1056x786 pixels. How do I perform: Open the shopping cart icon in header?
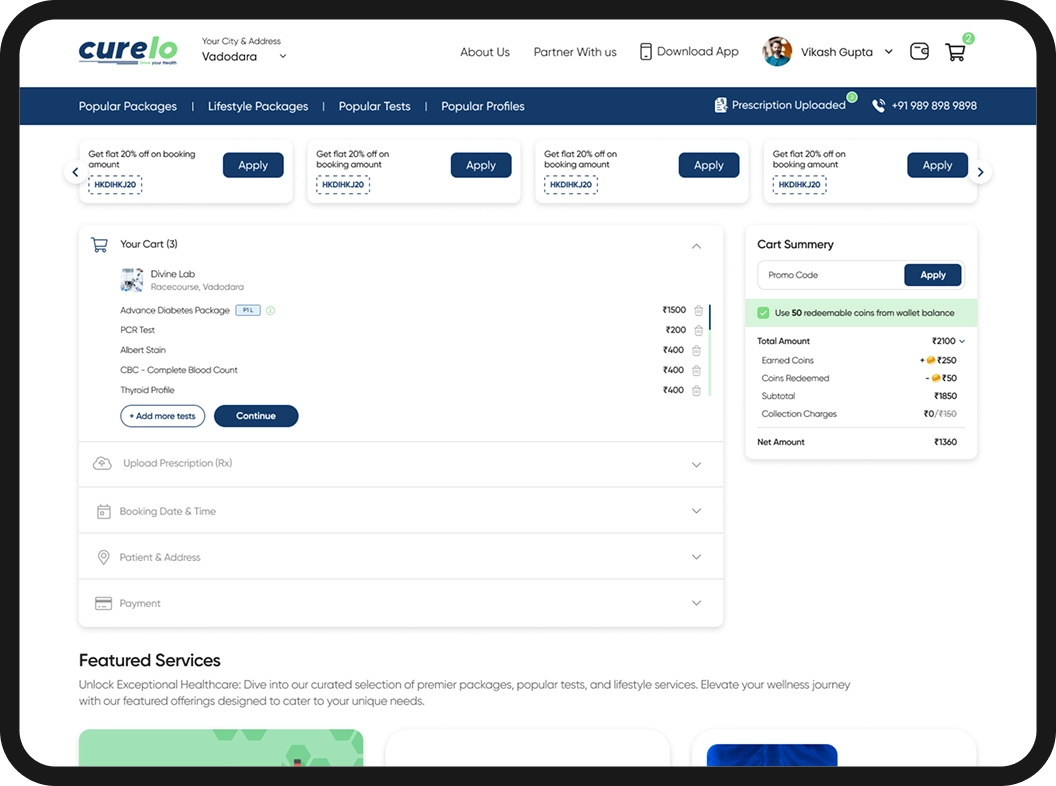(955, 53)
